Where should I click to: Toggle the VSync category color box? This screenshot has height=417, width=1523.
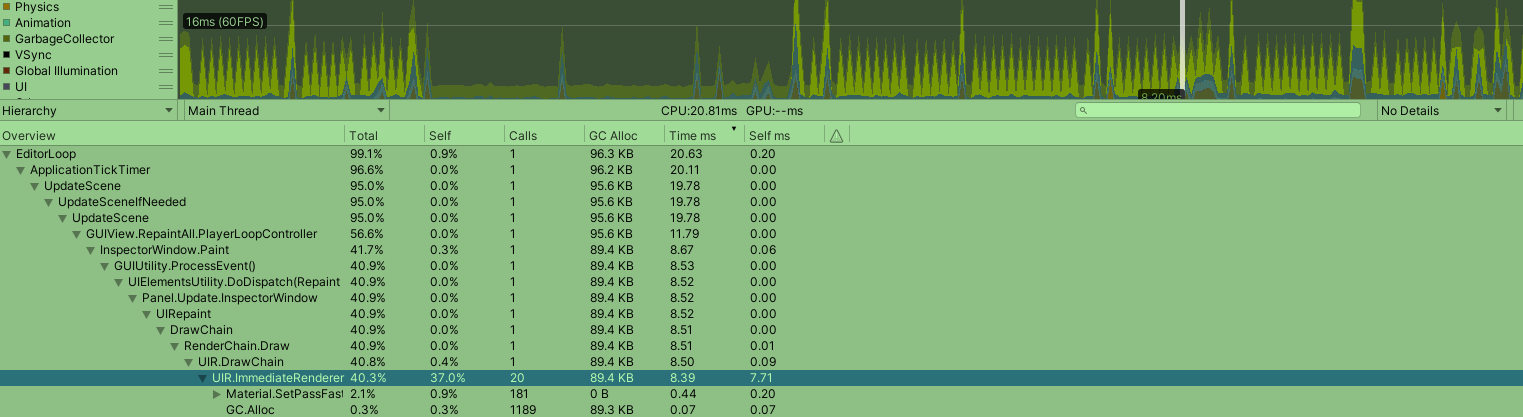[7, 55]
